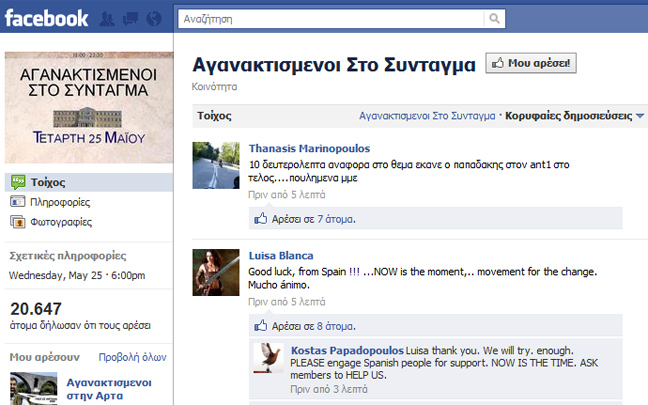Click the page cover image with parliament
The image size is (648, 405).
tap(89, 107)
